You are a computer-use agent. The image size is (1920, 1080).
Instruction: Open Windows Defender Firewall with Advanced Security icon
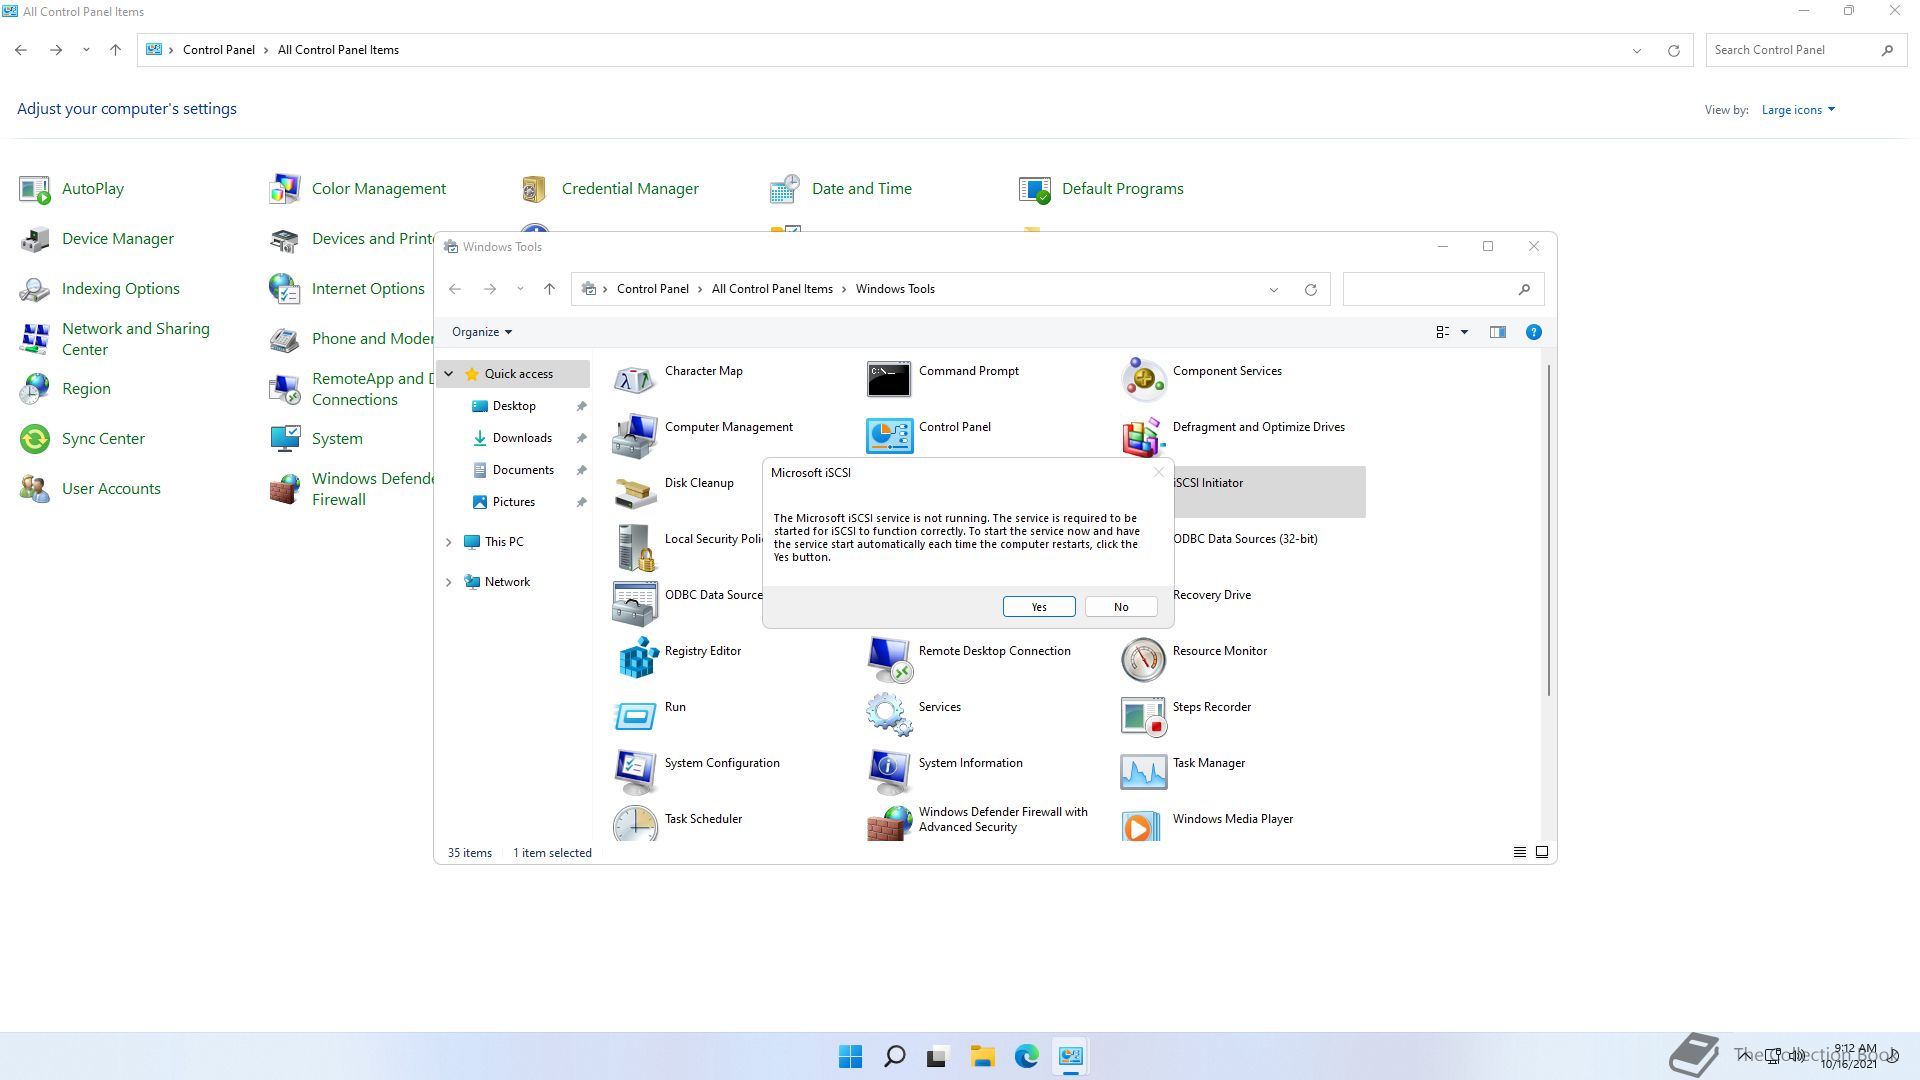[x=889, y=824]
